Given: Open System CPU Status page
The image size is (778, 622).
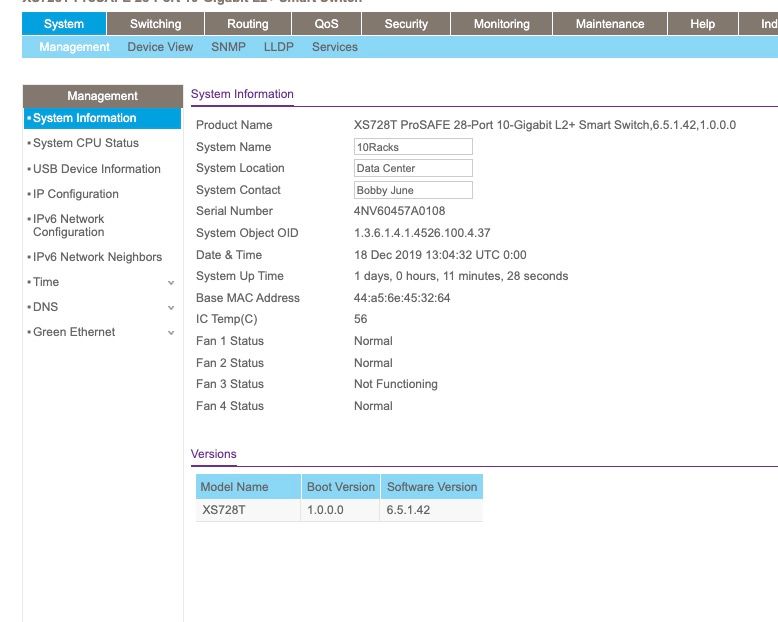Looking at the screenshot, I should pyautogui.click(x=85, y=143).
